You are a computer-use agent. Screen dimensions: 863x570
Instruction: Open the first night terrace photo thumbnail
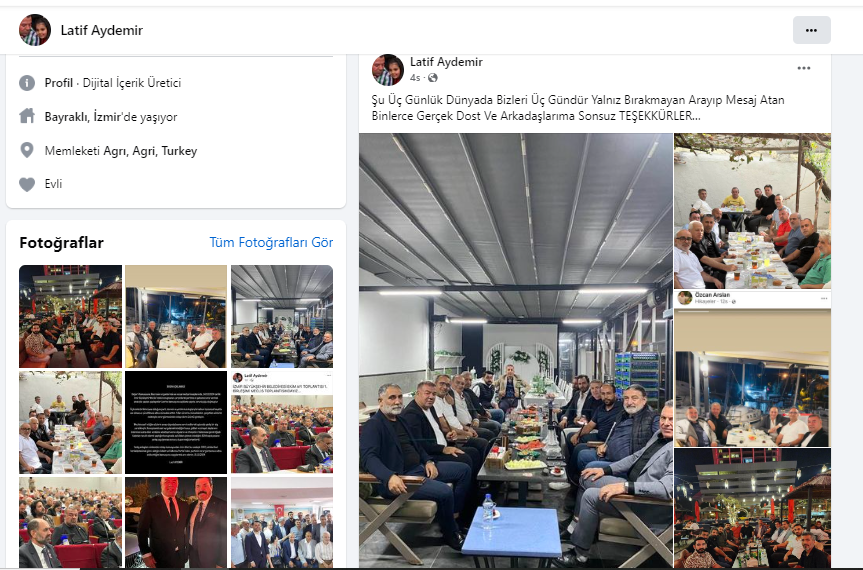[70, 316]
